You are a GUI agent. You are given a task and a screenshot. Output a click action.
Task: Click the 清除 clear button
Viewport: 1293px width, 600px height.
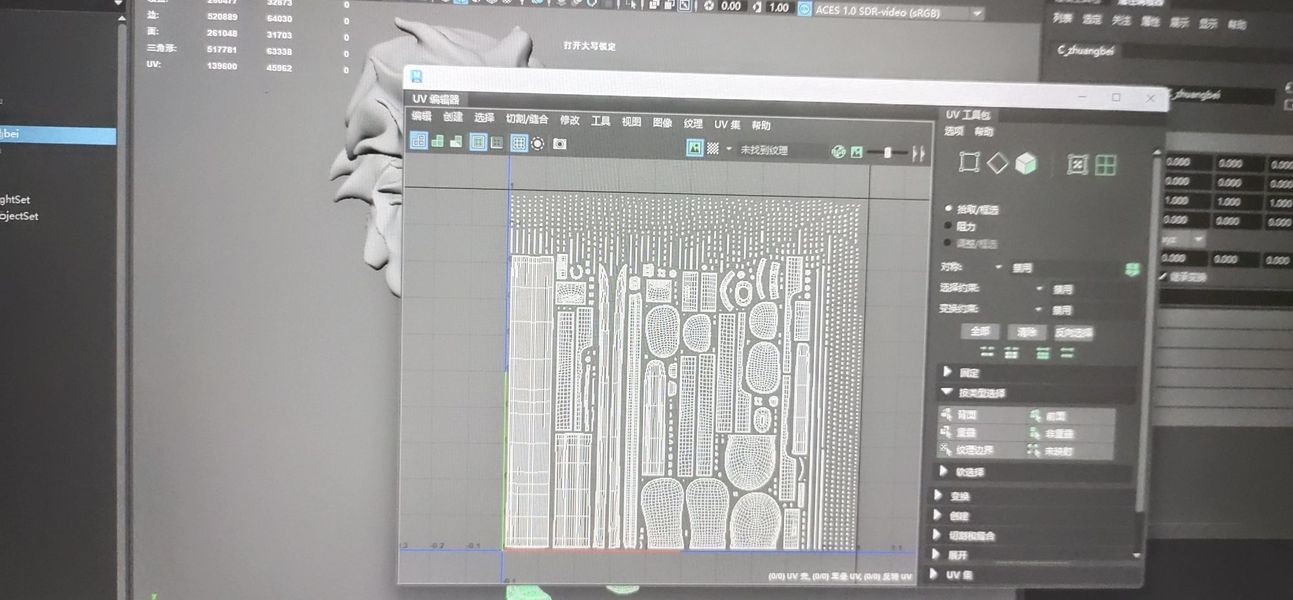[x=1026, y=332]
